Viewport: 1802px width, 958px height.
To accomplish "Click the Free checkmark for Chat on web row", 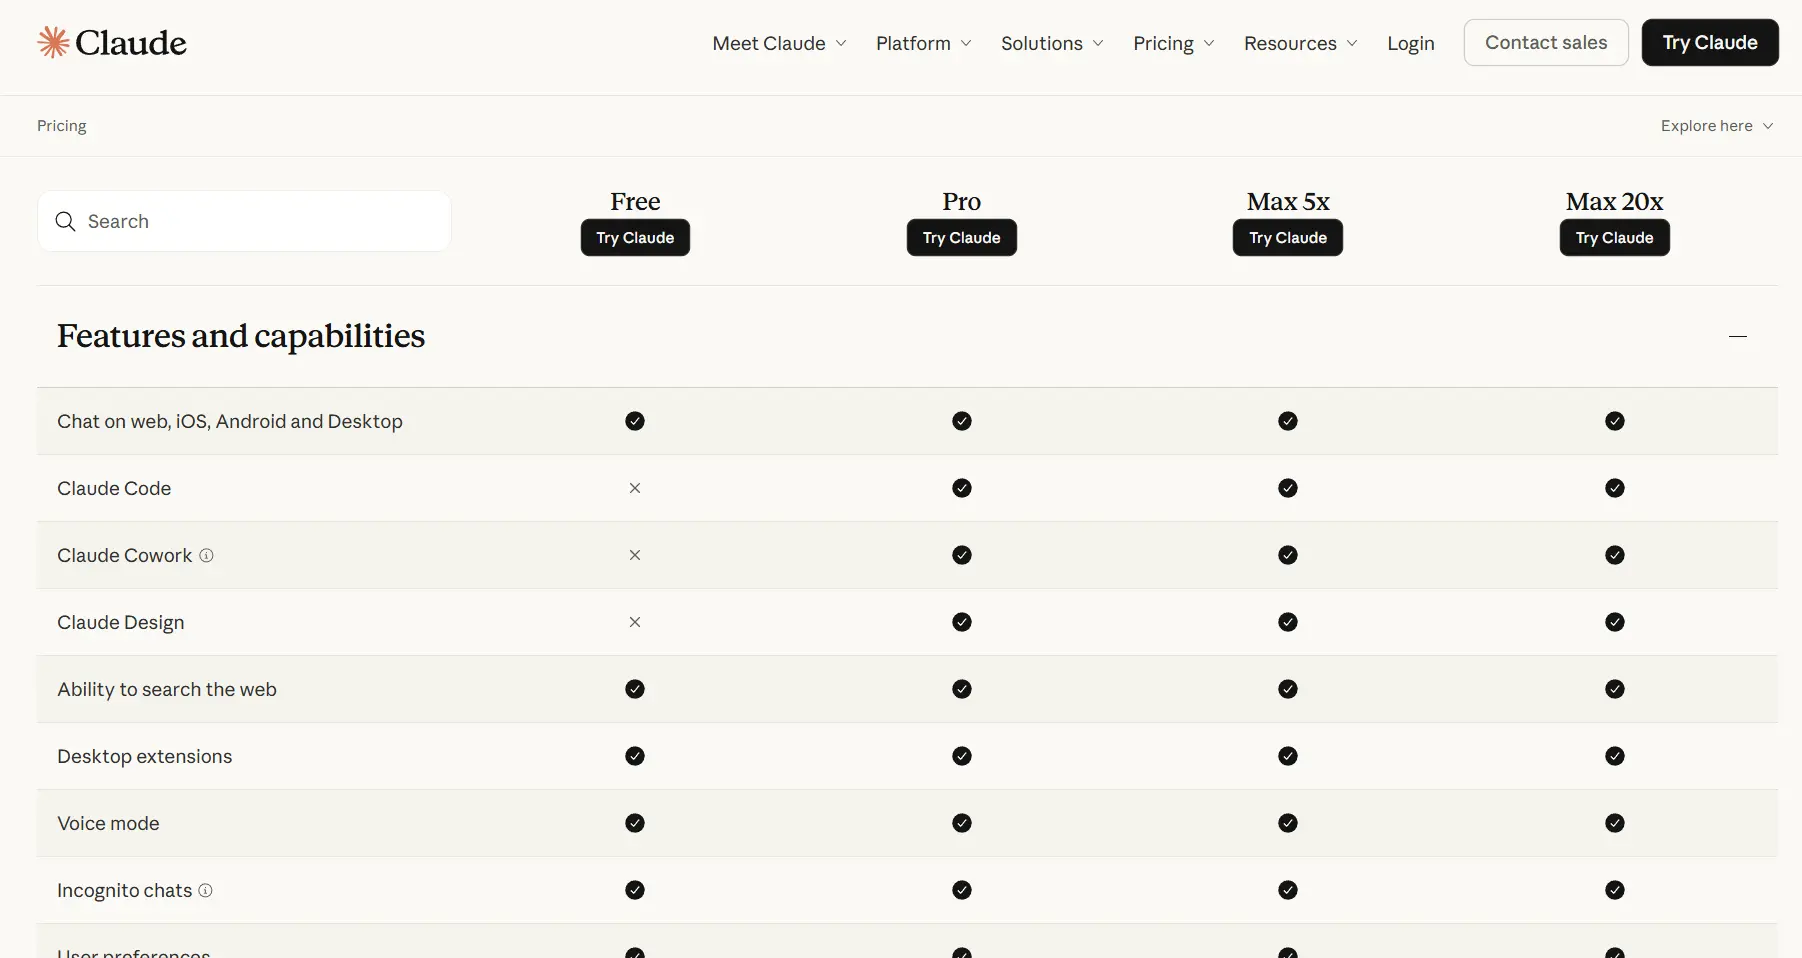I will coord(635,421).
